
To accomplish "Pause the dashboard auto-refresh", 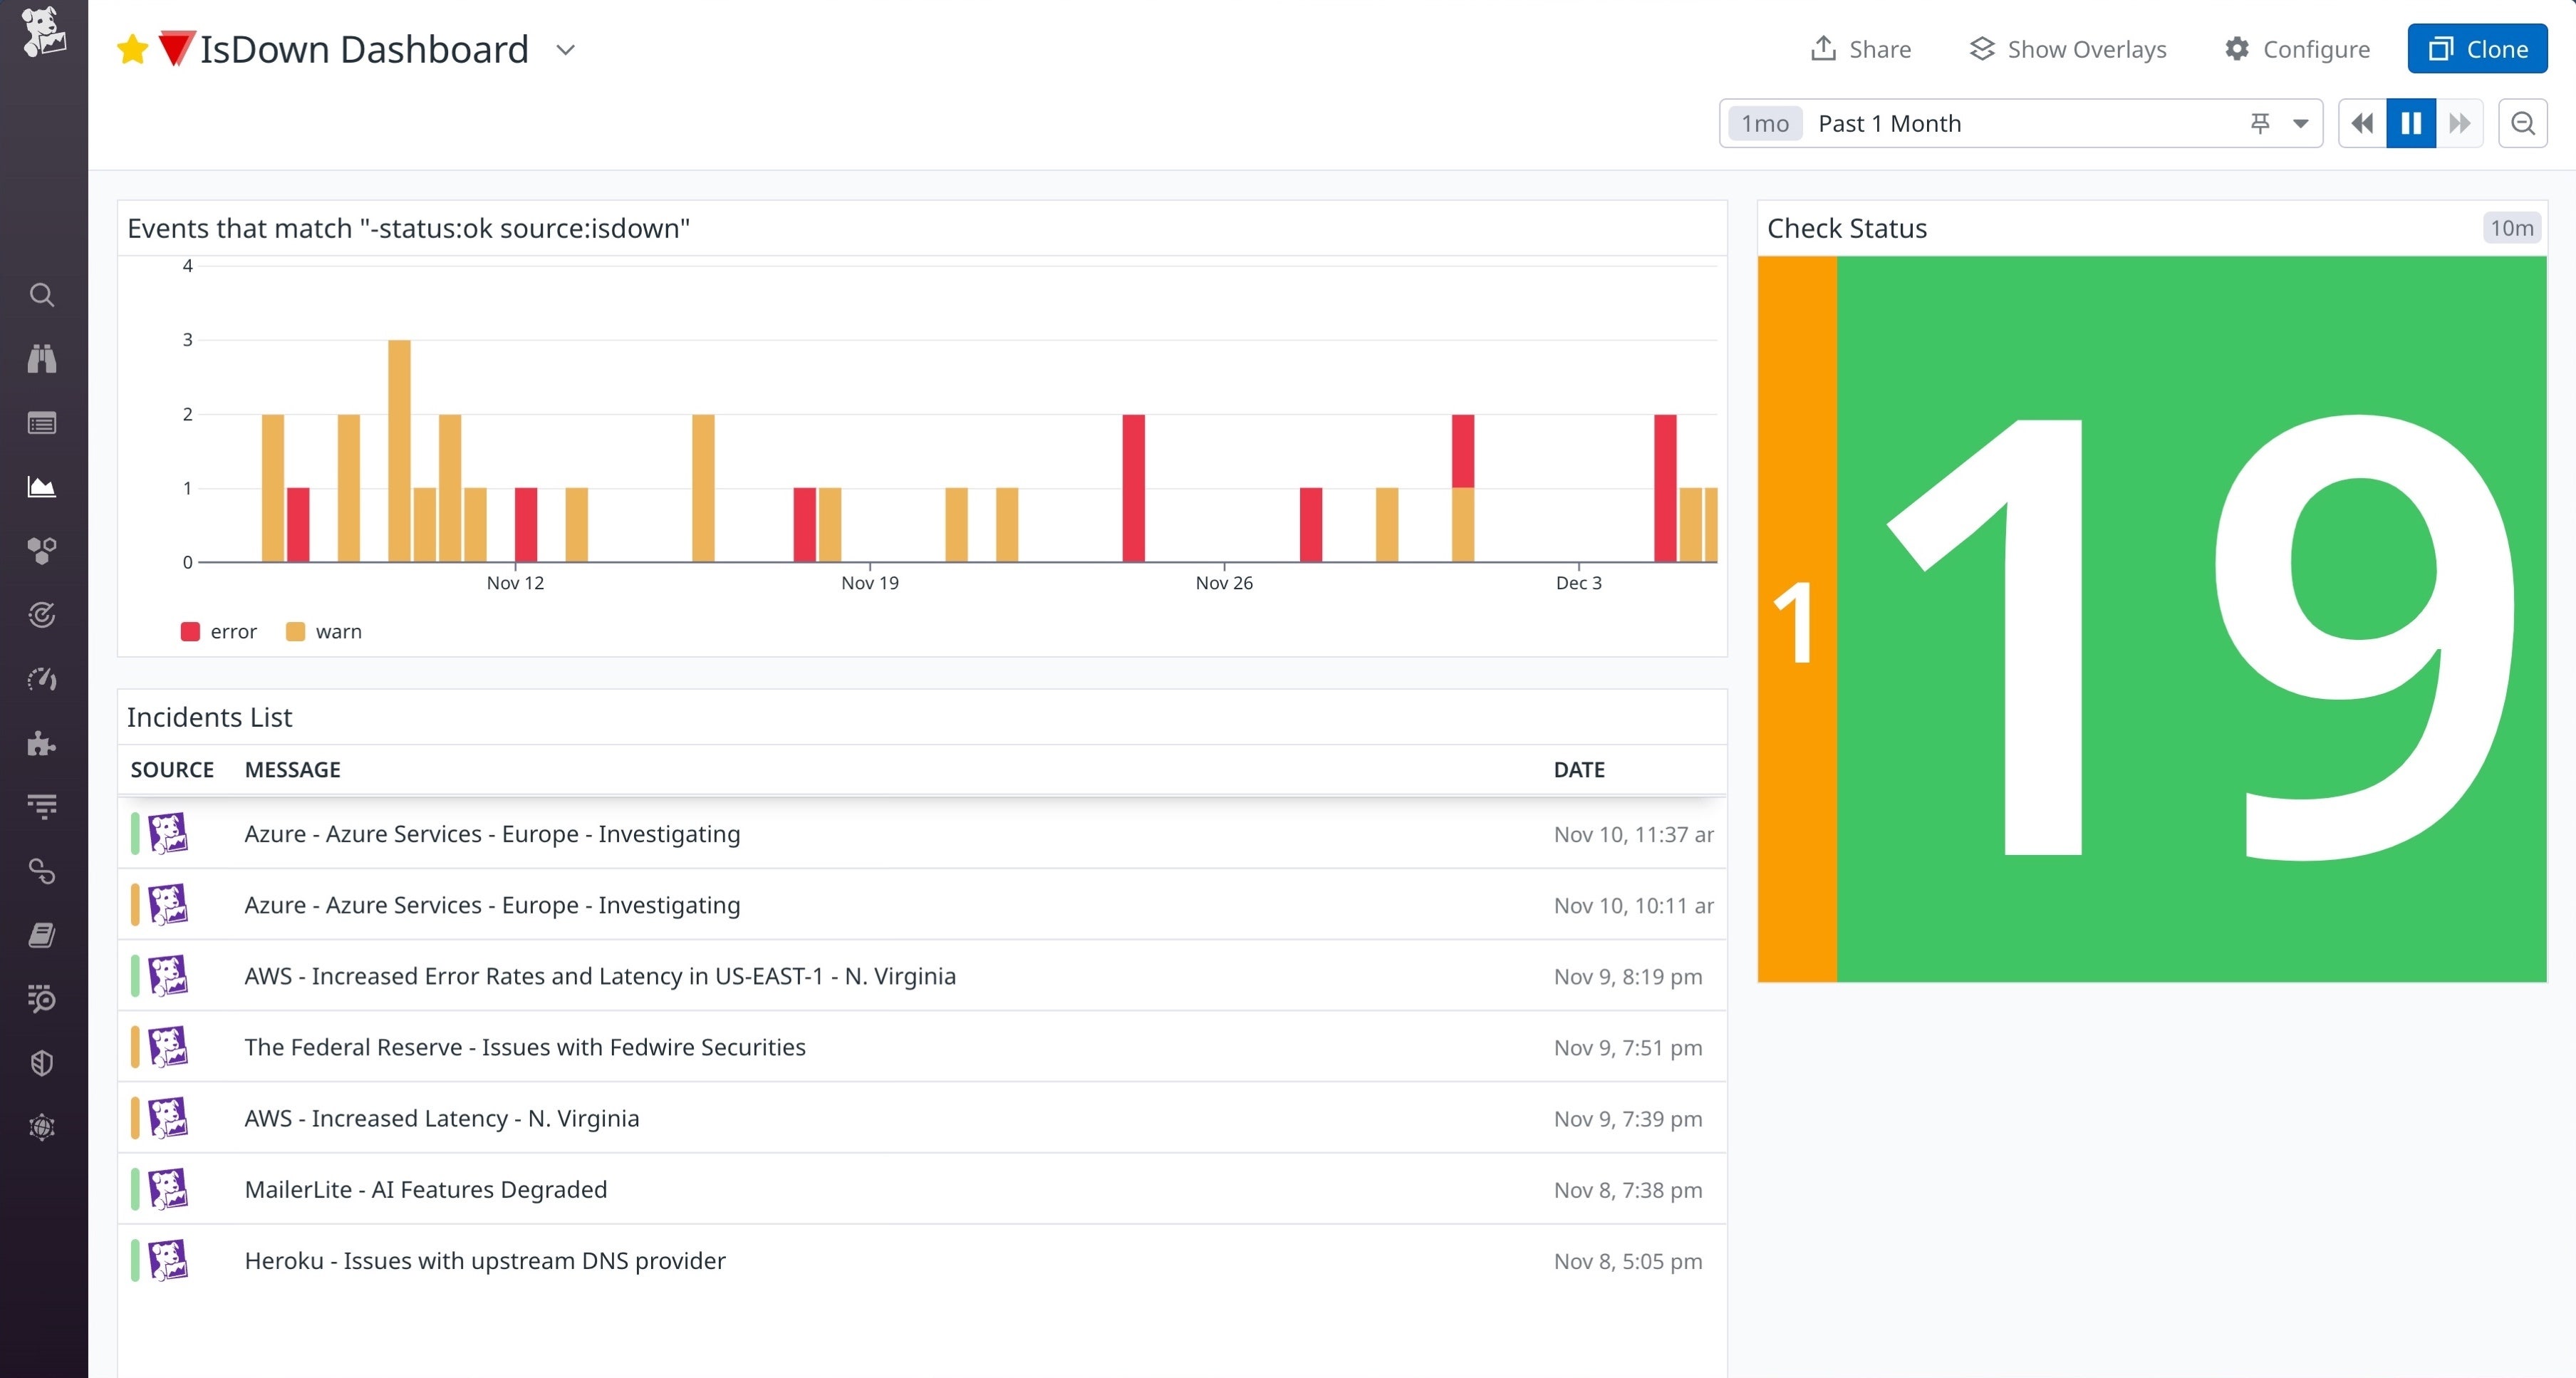I will [2411, 123].
